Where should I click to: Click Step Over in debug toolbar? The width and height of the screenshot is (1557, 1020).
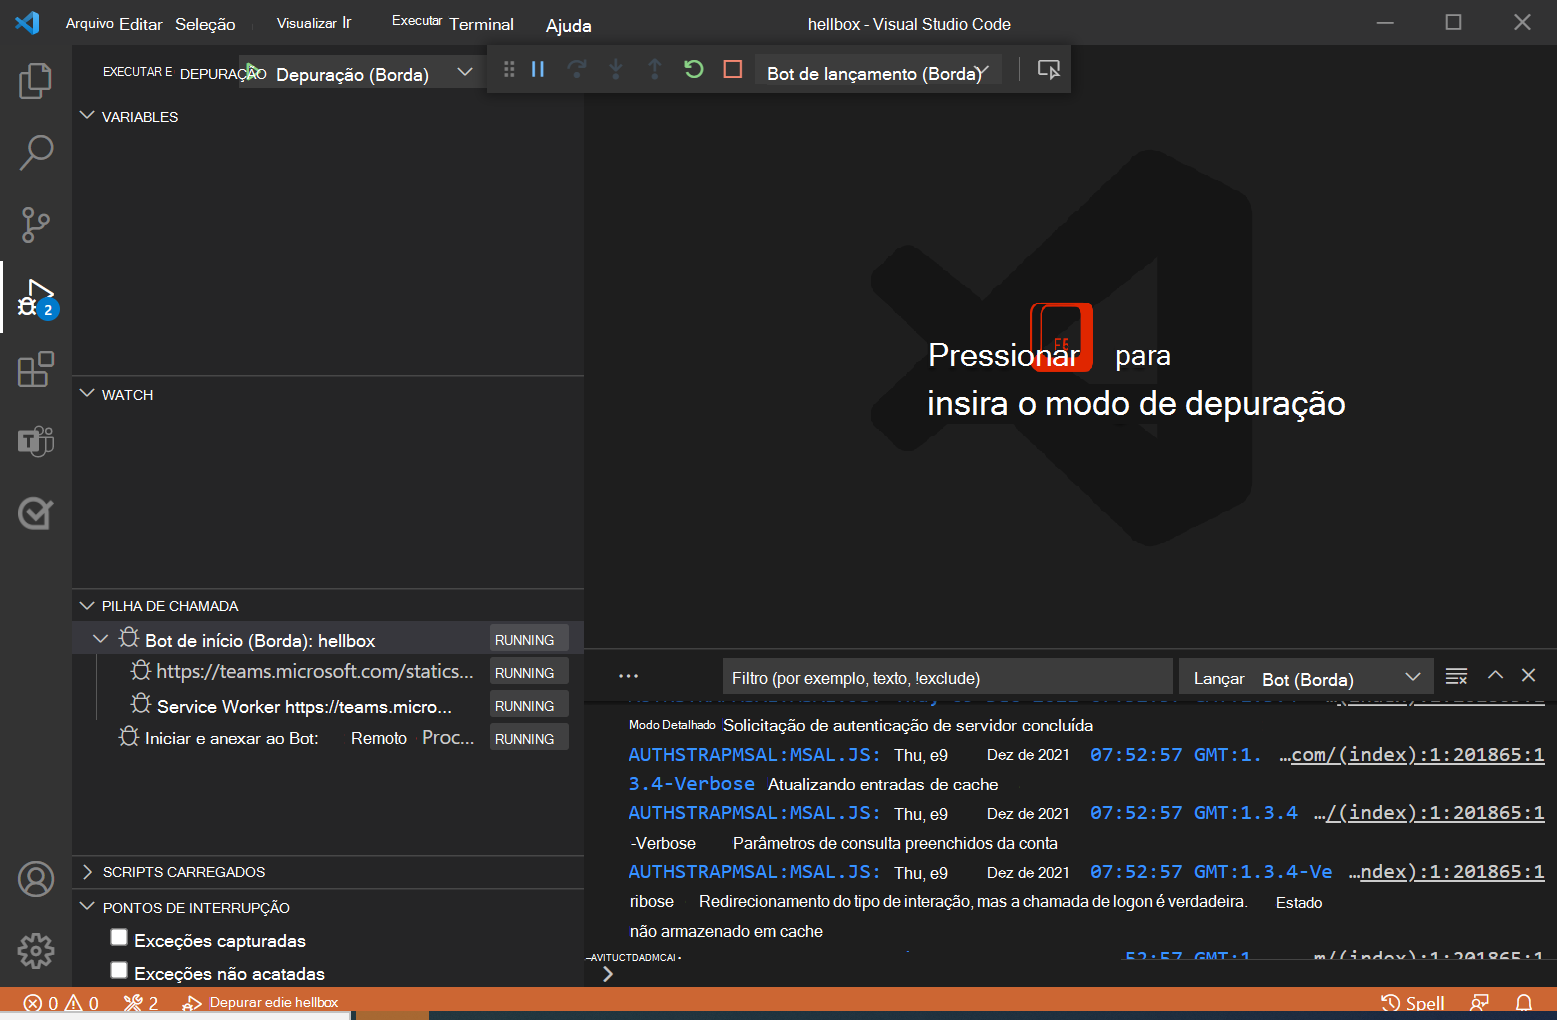tap(577, 69)
